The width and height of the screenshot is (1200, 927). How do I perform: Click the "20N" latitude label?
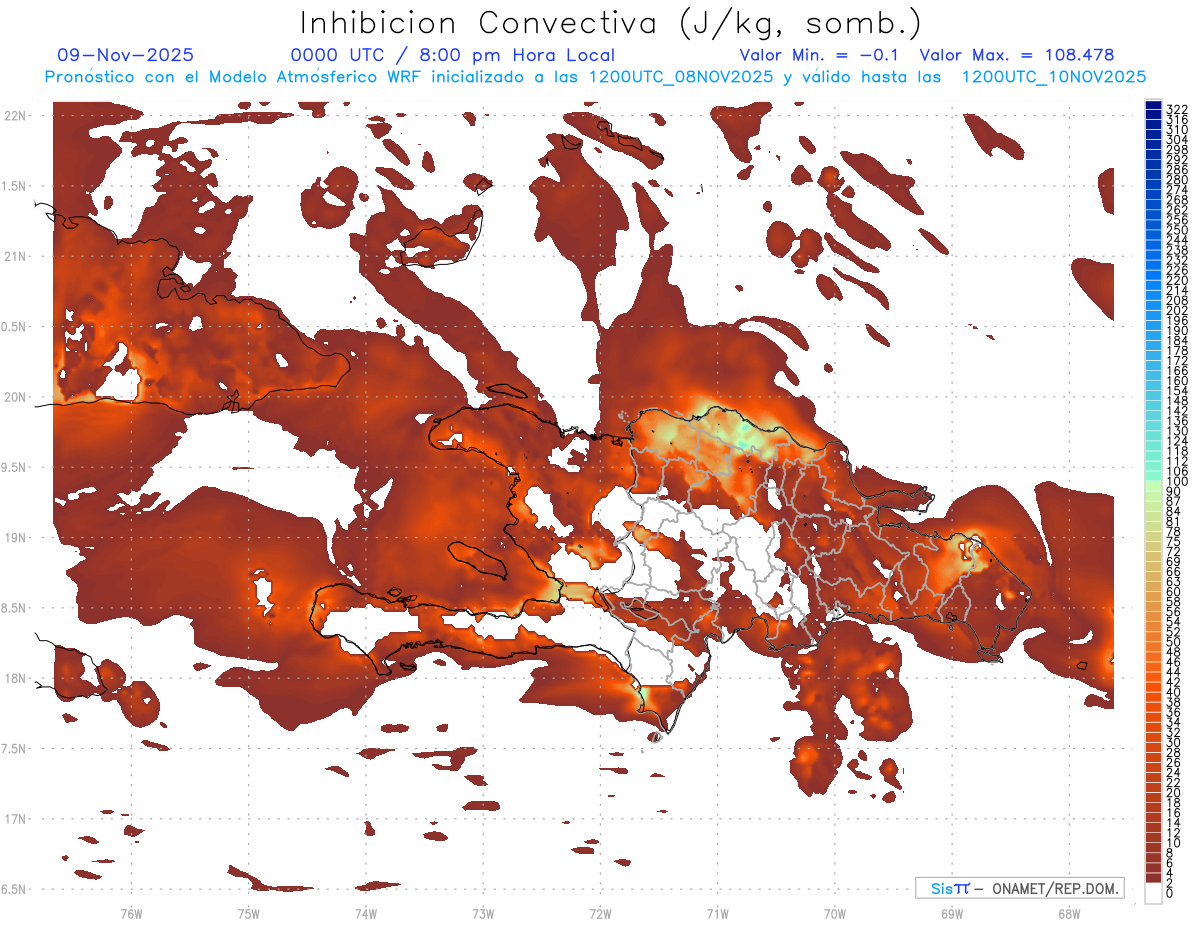point(15,397)
